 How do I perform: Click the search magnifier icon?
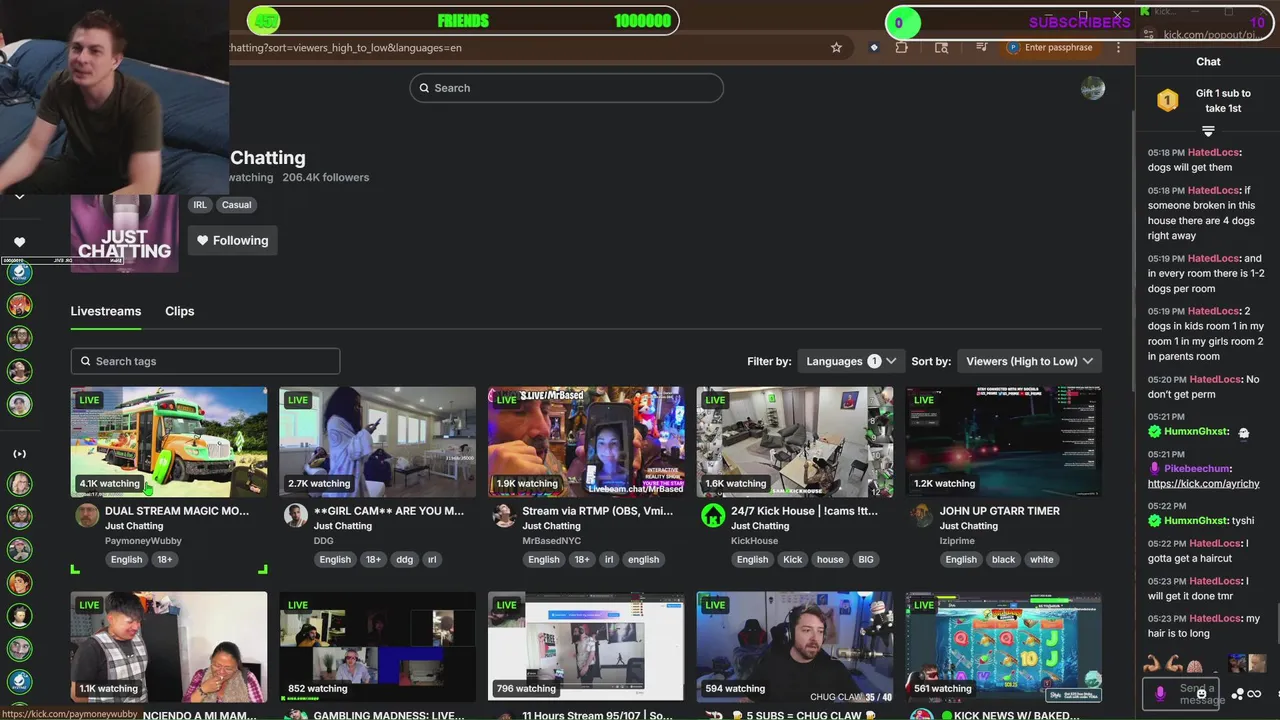[425, 88]
